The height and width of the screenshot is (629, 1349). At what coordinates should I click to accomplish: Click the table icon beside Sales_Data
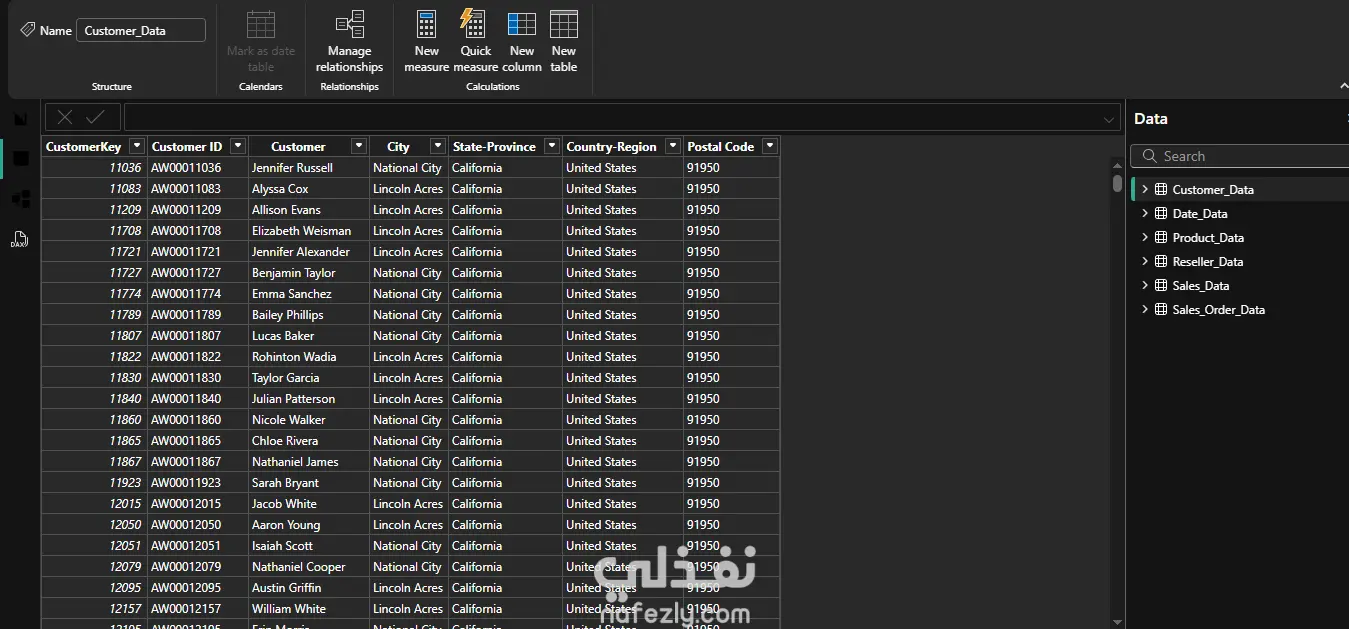1161,285
